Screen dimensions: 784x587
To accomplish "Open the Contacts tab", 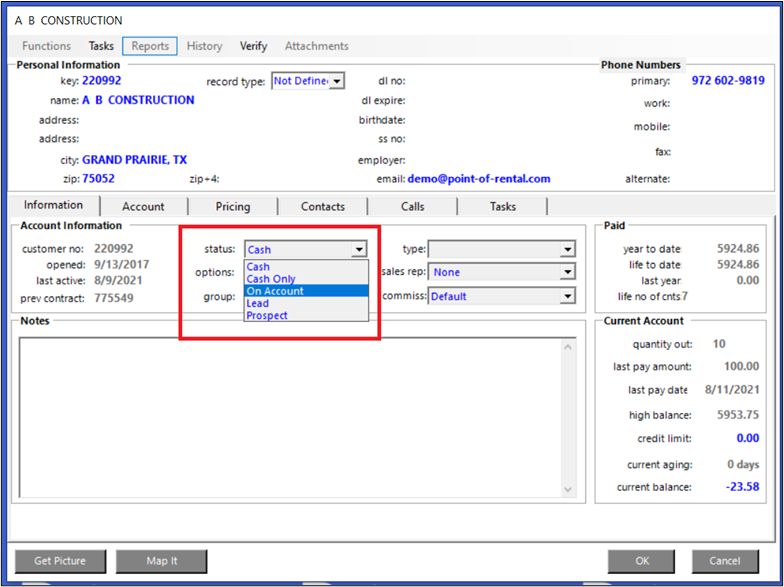I will point(323,206).
